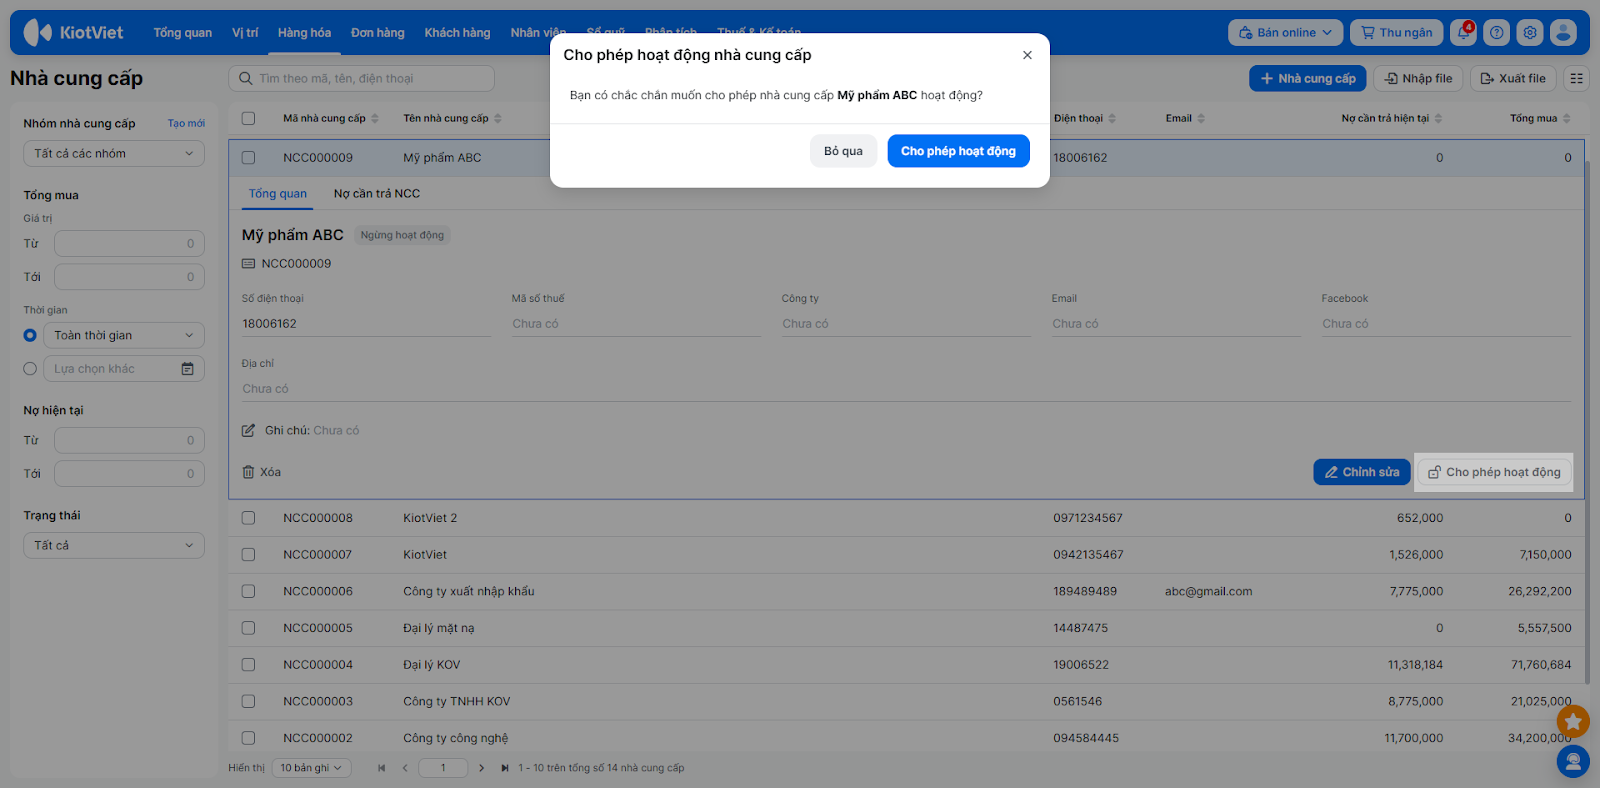Click the calendar icon in date picker
This screenshot has height=788, width=1600.
coord(187,369)
